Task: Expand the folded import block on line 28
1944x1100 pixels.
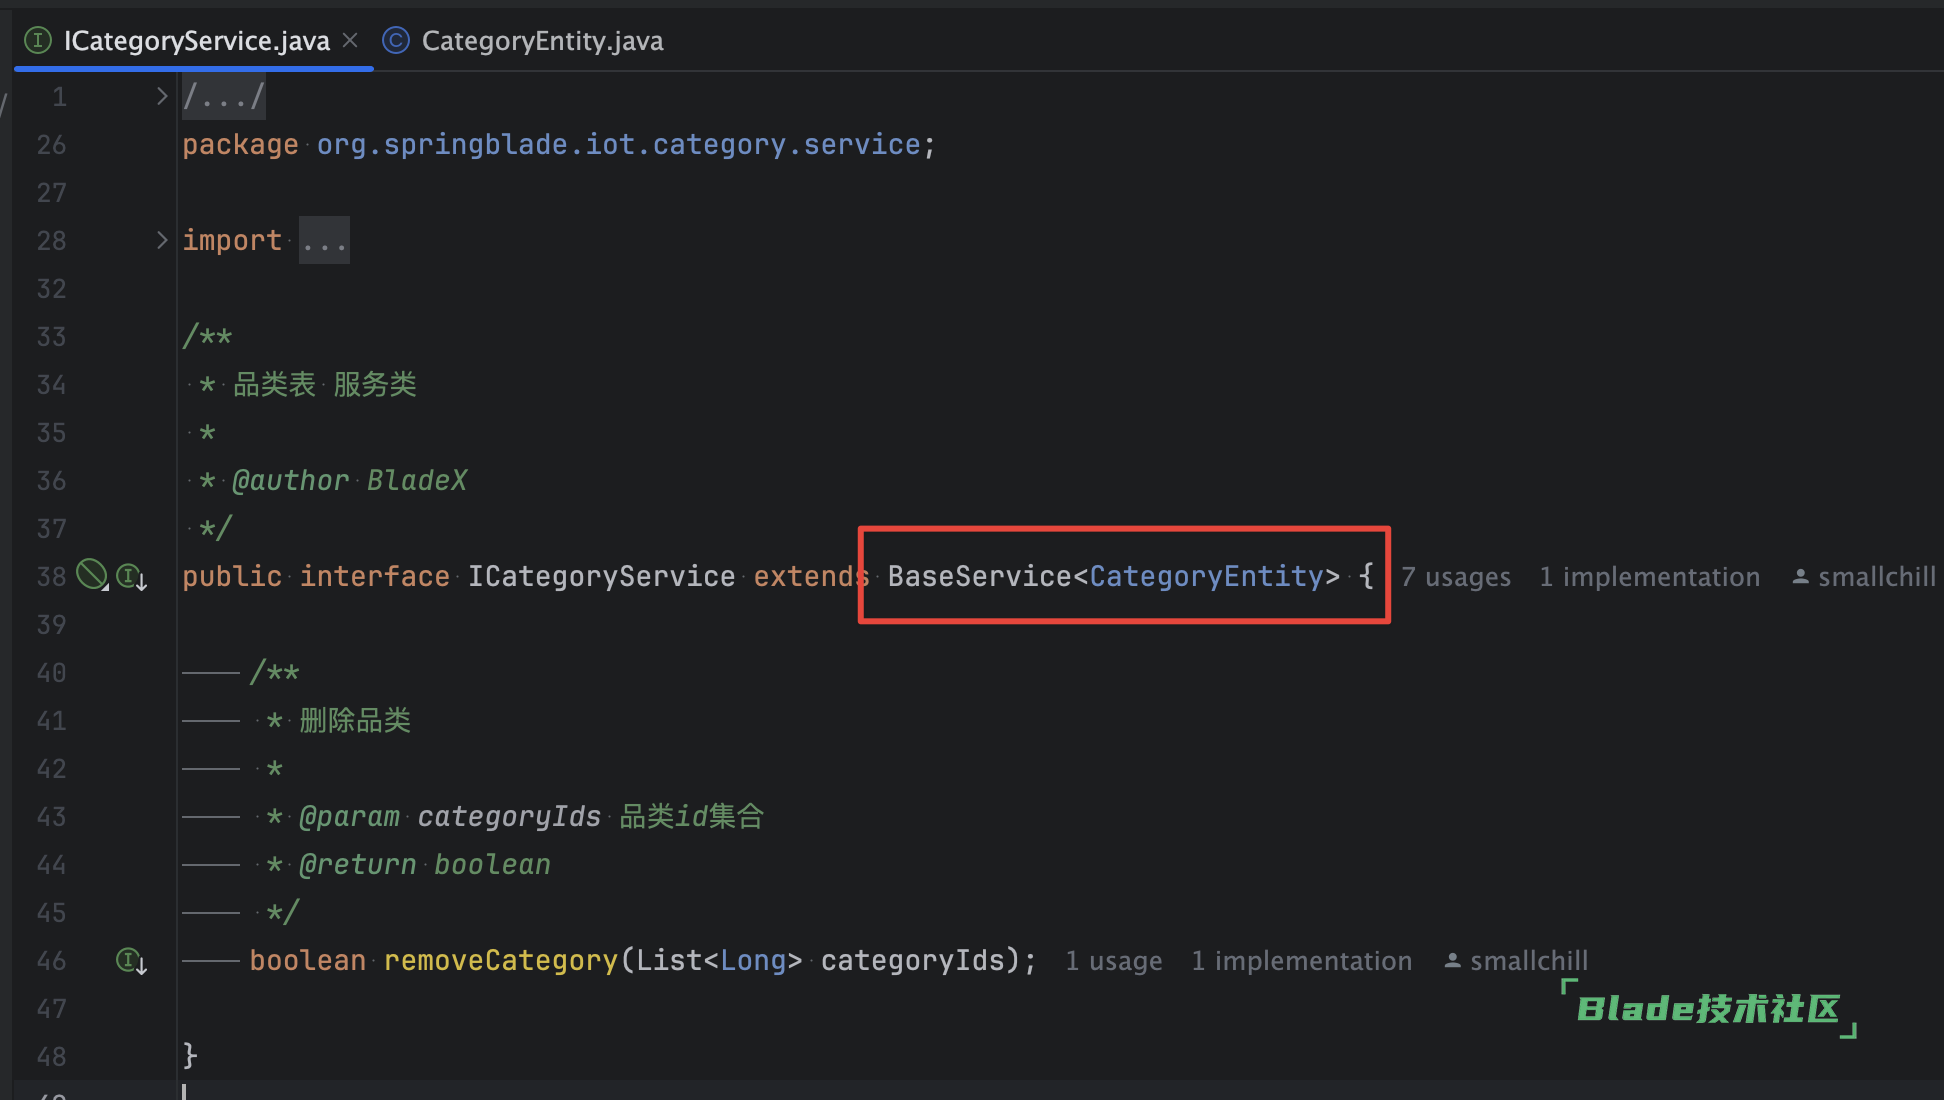Action: coord(161,240)
